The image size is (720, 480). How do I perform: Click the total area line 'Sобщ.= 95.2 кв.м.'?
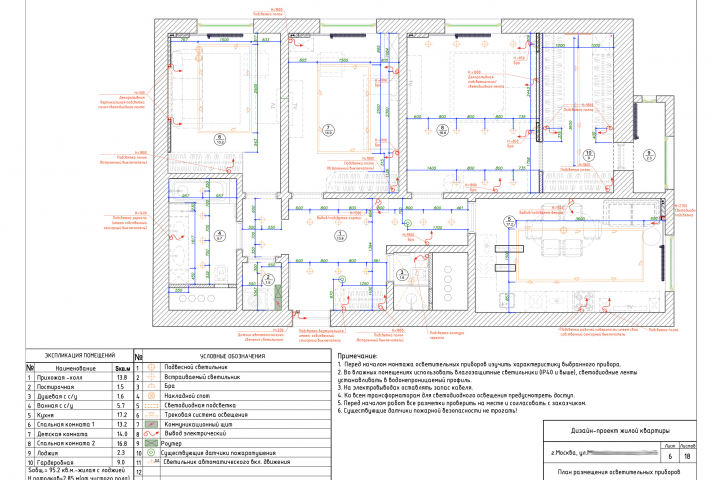(x=76, y=470)
